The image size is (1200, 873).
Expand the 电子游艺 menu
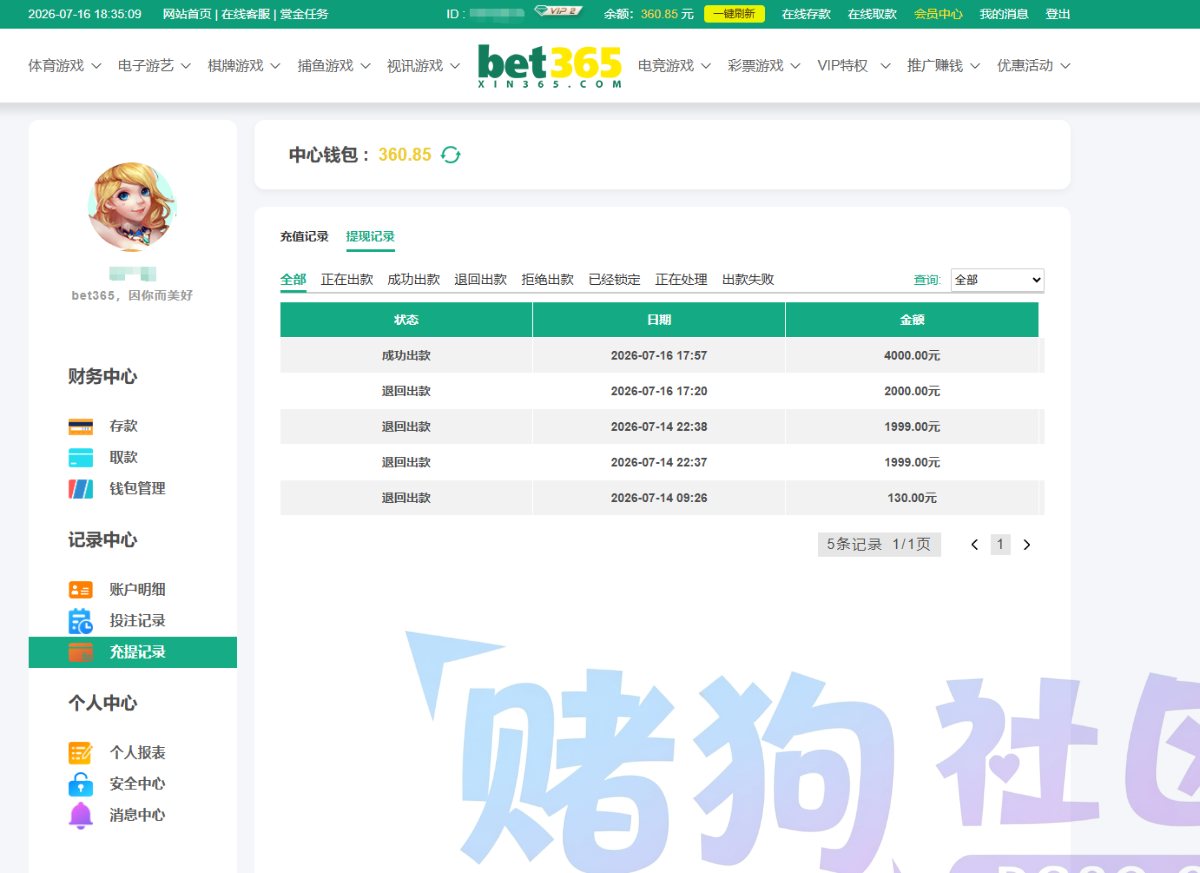point(155,66)
